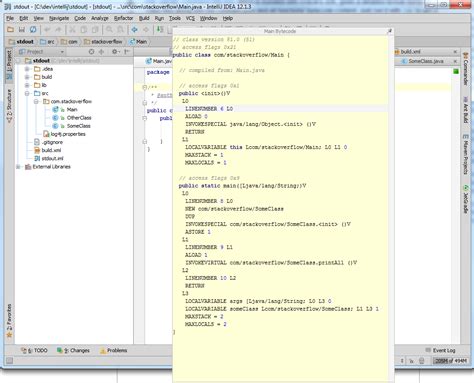Click the Copy toolbar icon
This screenshot has width=474, height=383.
pos(83,30)
